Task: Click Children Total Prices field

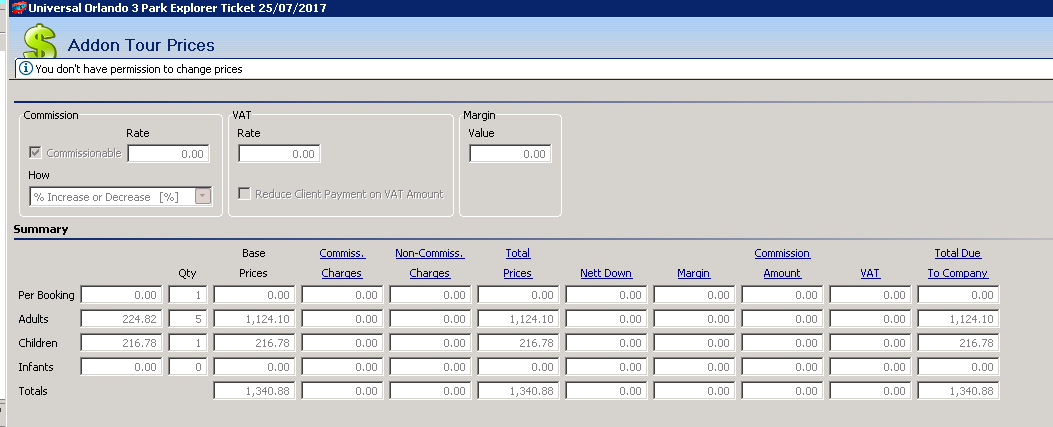Action: click(x=518, y=343)
